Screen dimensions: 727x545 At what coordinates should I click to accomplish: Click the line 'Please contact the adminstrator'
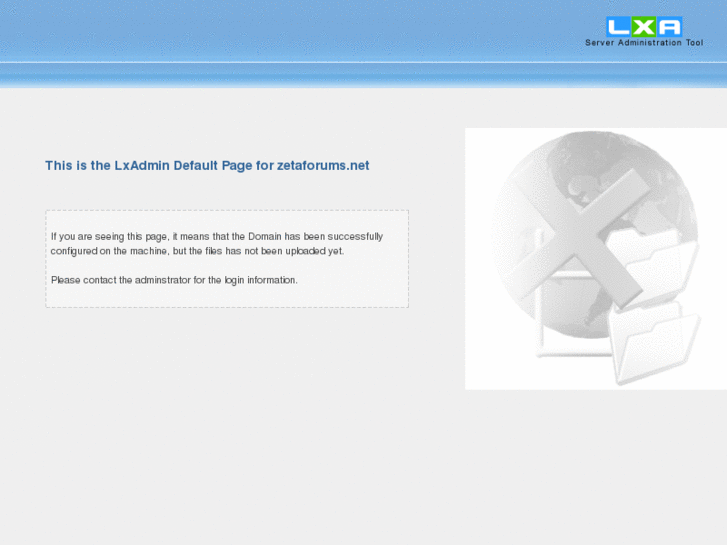(174, 280)
